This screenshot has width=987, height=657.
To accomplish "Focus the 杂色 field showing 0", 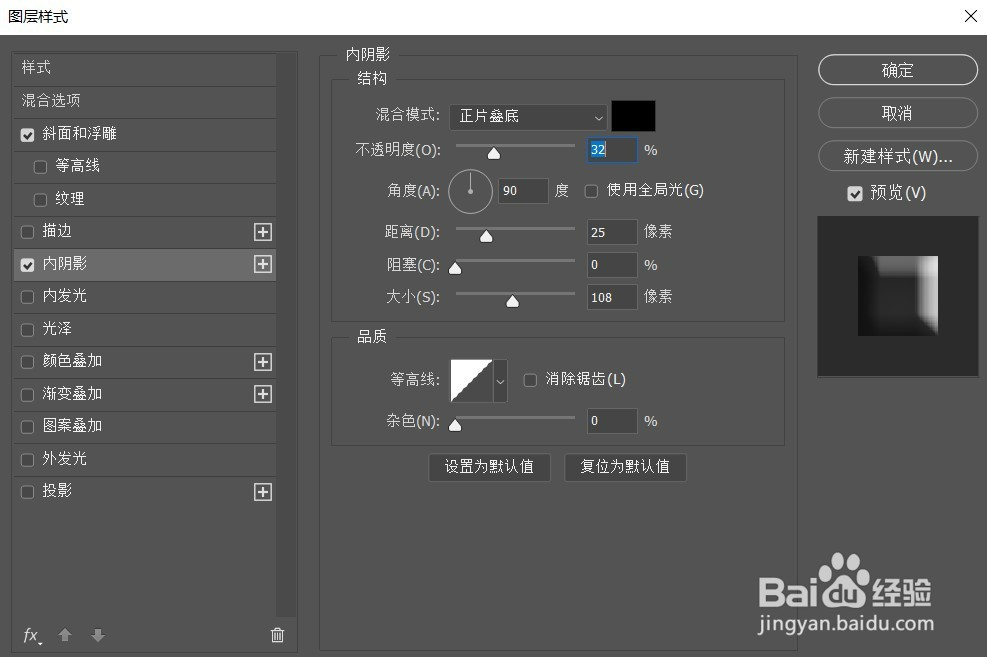I will coord(612,421).
